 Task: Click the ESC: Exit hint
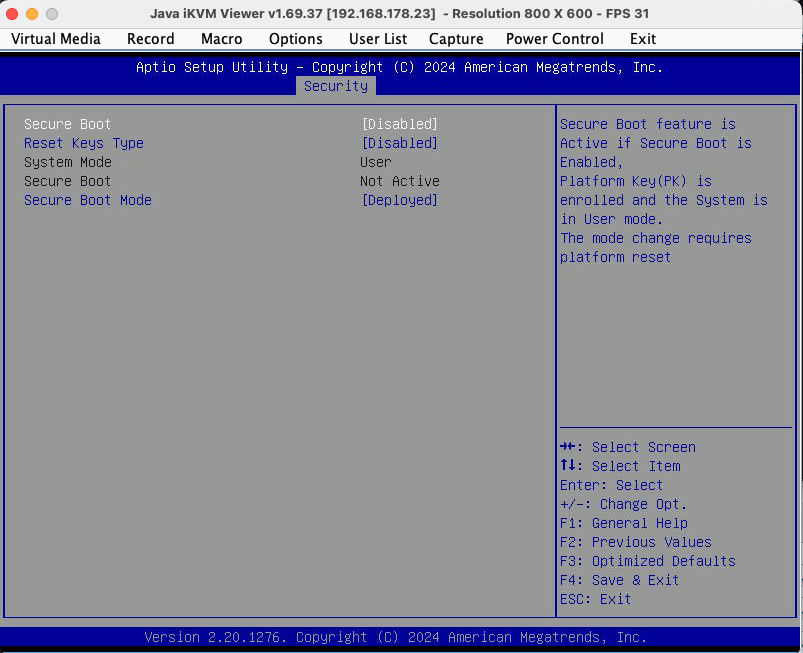click(596, 599)
